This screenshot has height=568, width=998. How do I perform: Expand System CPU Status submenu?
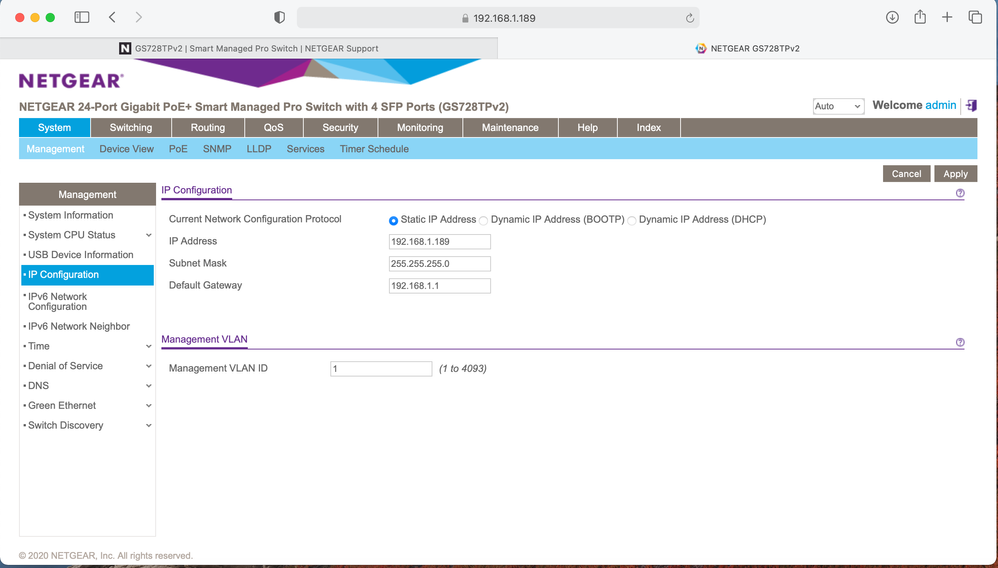148,235
